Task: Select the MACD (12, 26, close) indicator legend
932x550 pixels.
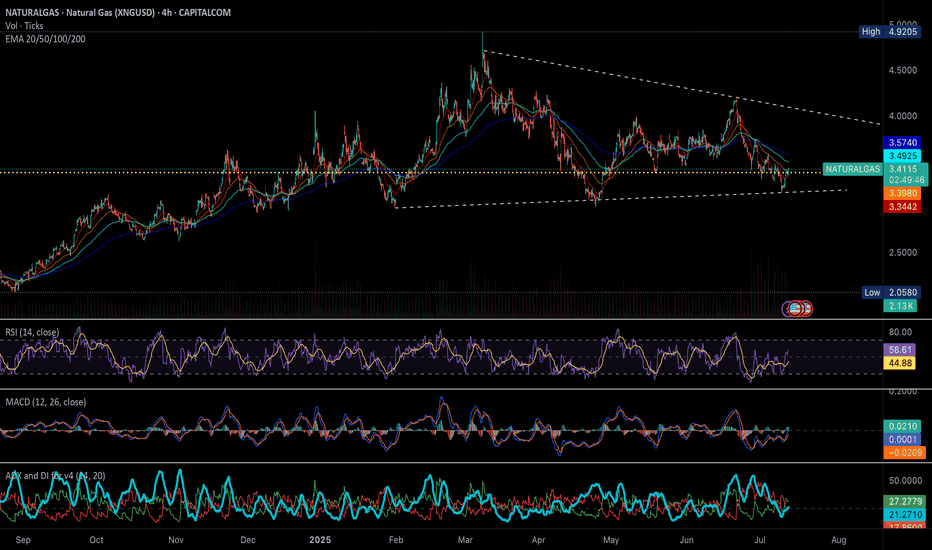Action: (x=46, y=402)
